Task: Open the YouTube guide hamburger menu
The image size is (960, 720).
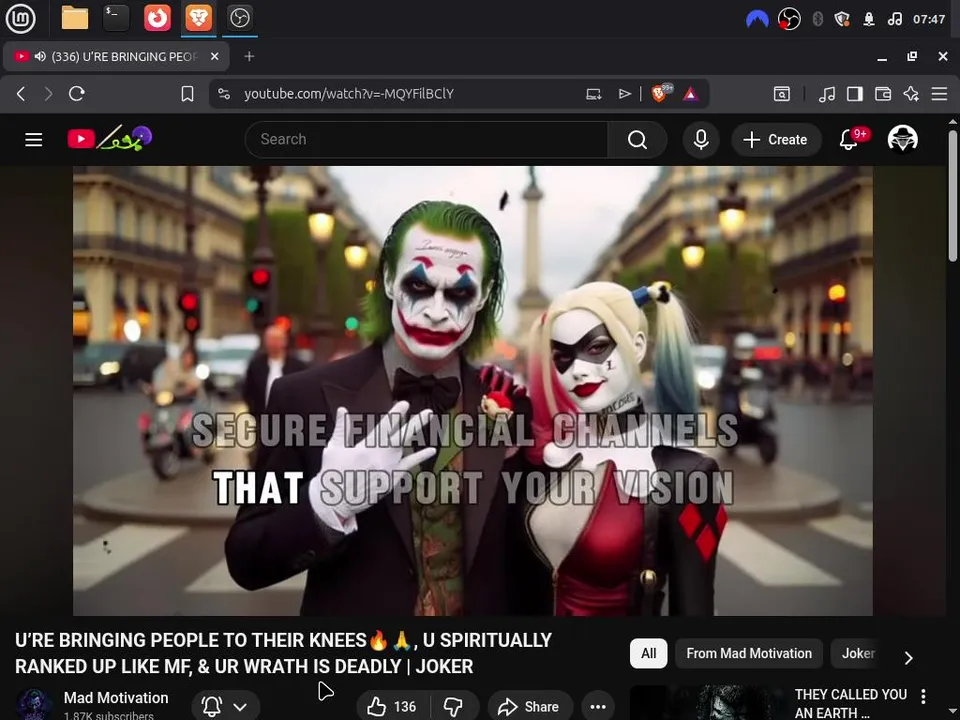Action: (34, 140)
